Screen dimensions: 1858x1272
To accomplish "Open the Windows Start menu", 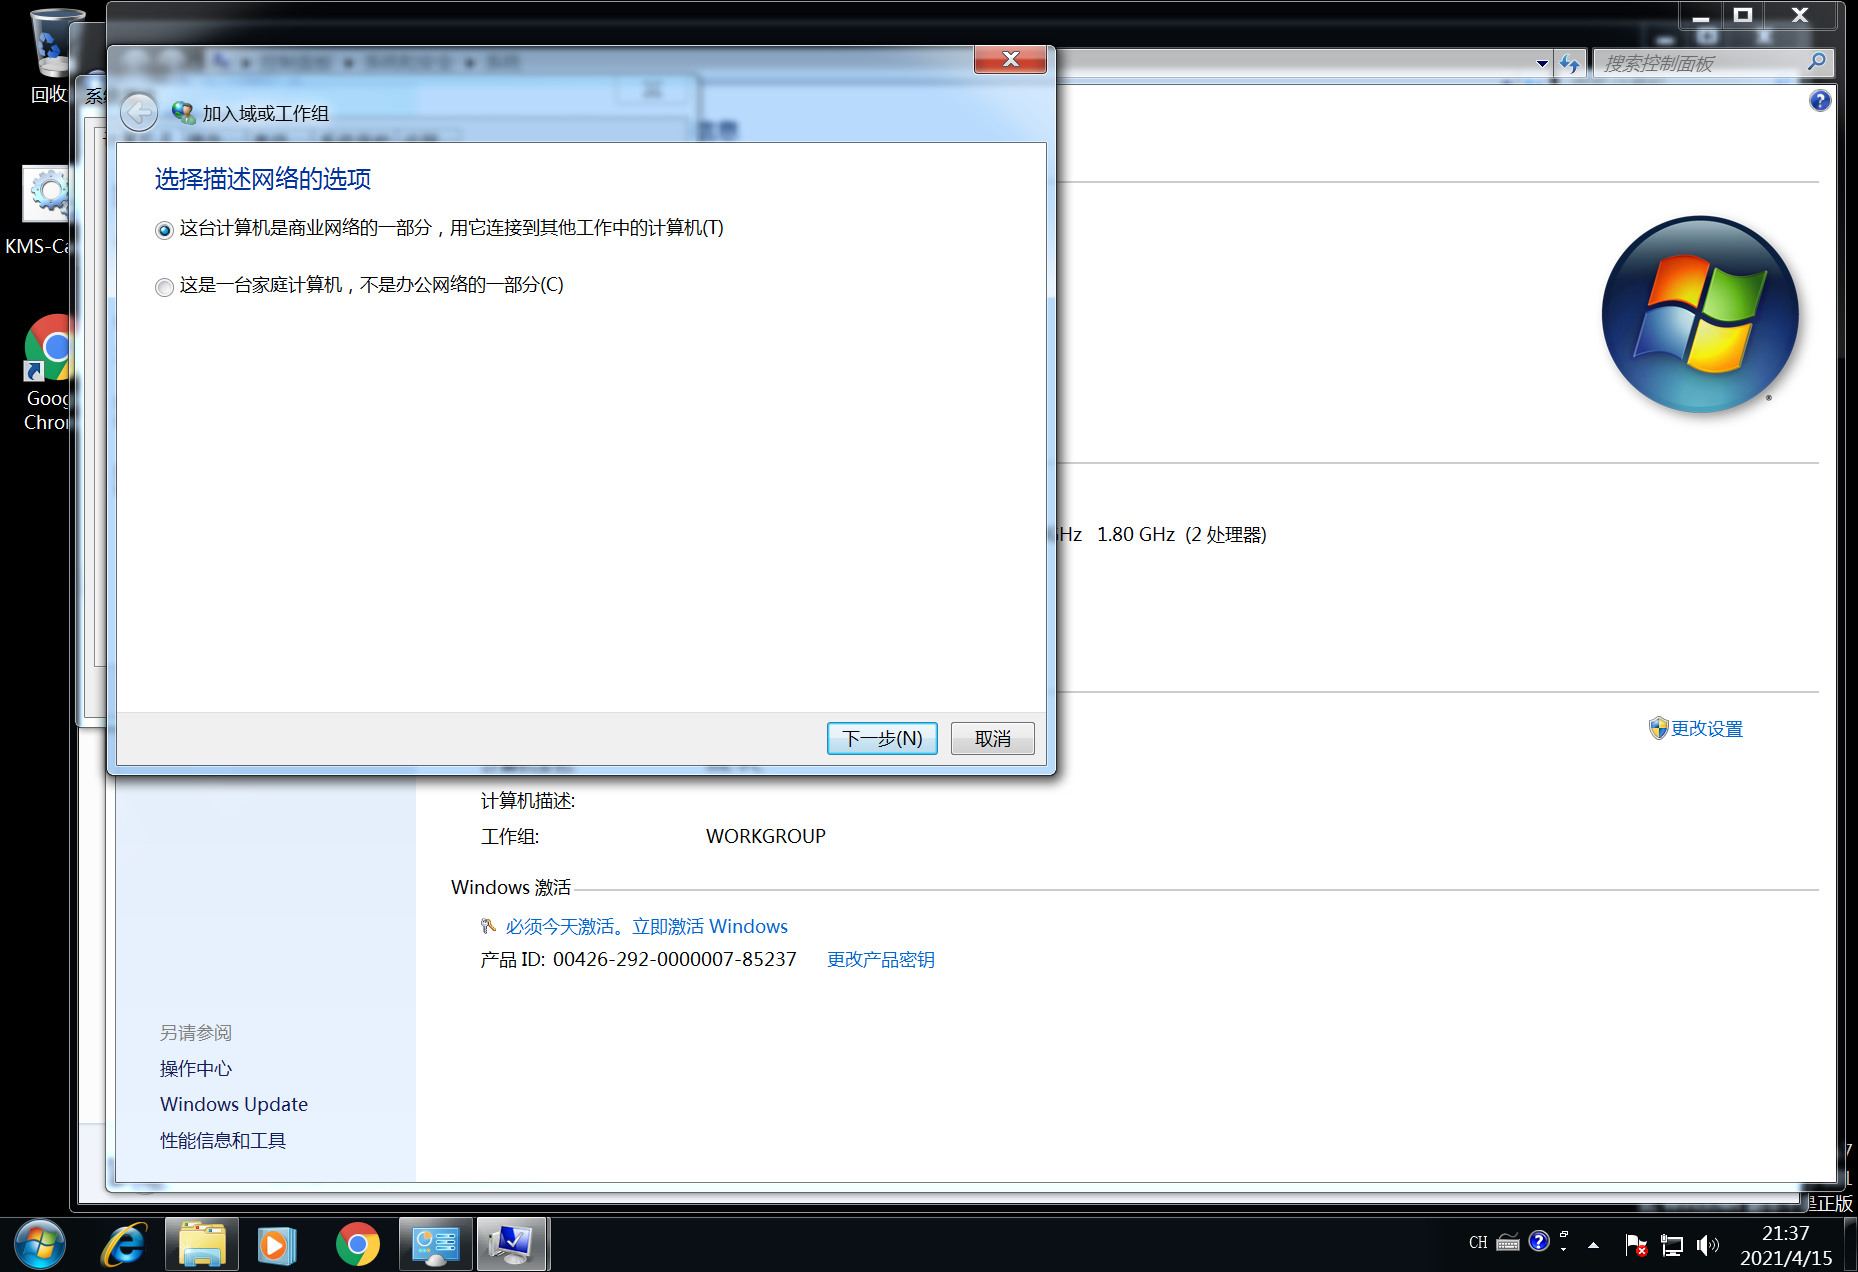I will 40,1244.
